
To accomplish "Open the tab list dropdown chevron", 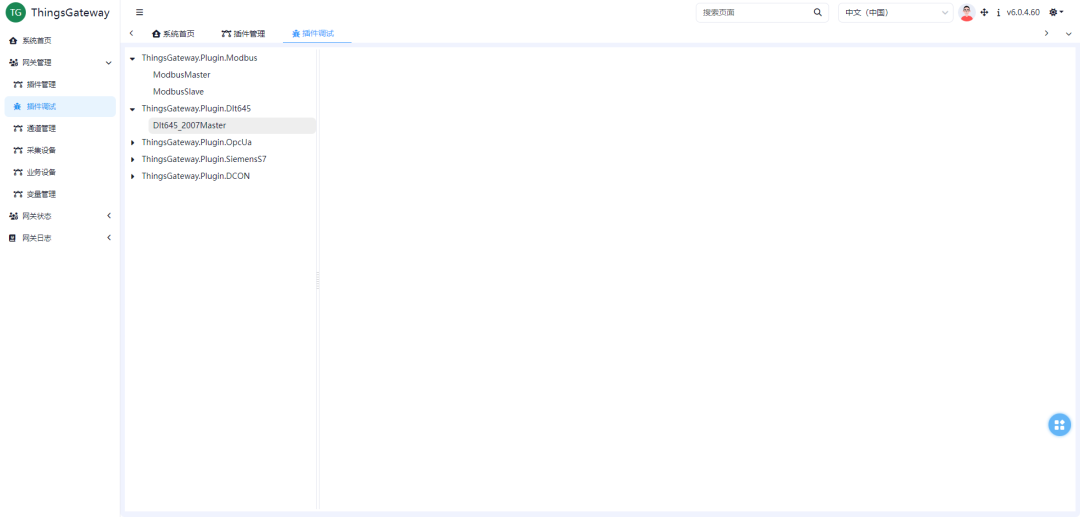I will (1068, 33).
